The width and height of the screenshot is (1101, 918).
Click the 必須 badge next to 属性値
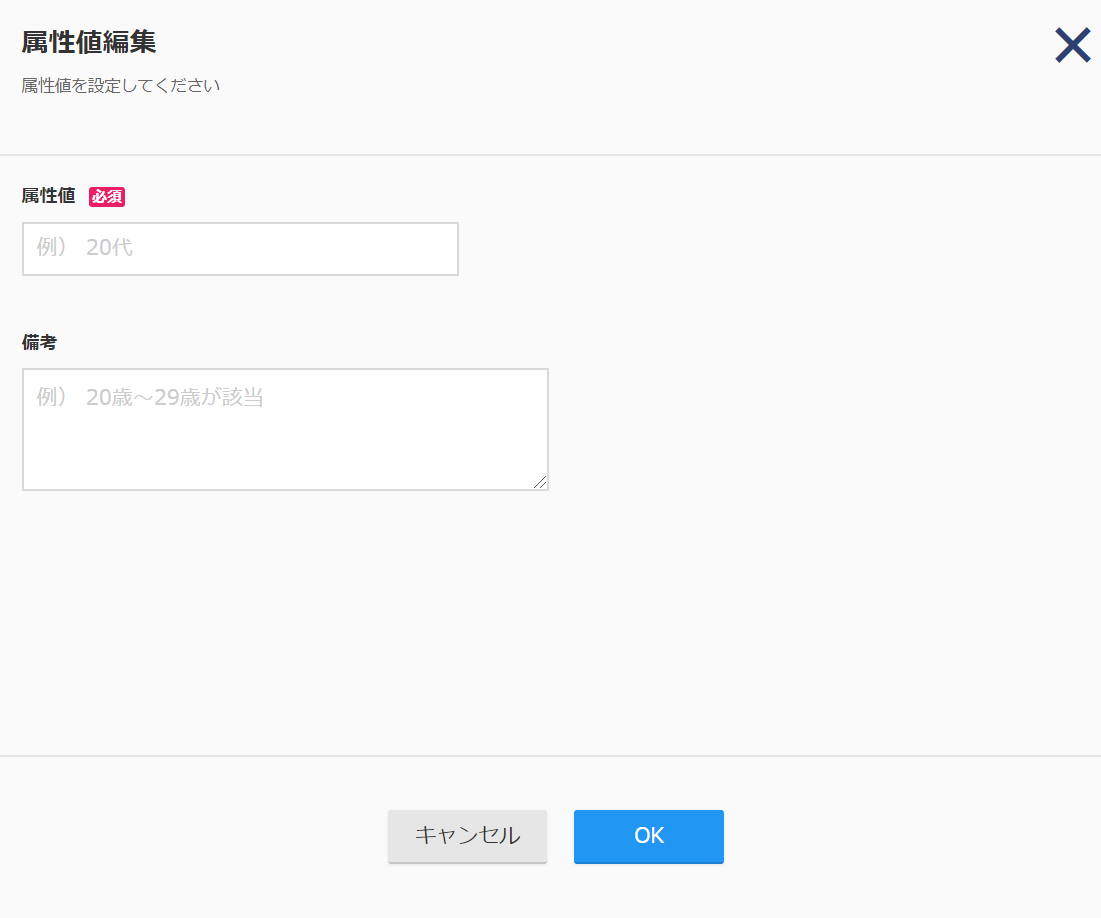pyautogui.click(x=107, y=197)
